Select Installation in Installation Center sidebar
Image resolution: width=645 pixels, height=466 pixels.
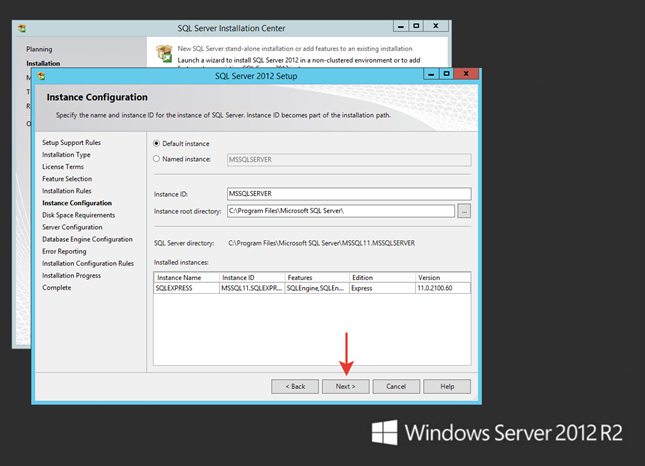click(x=43, y=63)
